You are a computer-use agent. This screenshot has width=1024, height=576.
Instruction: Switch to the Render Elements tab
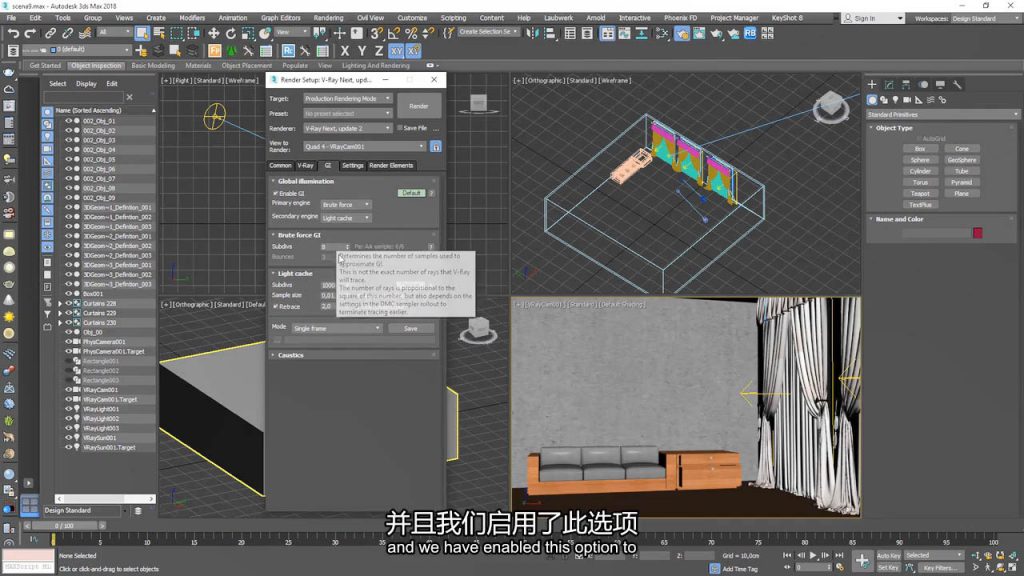pyautogui.click(x=391, y=165)
